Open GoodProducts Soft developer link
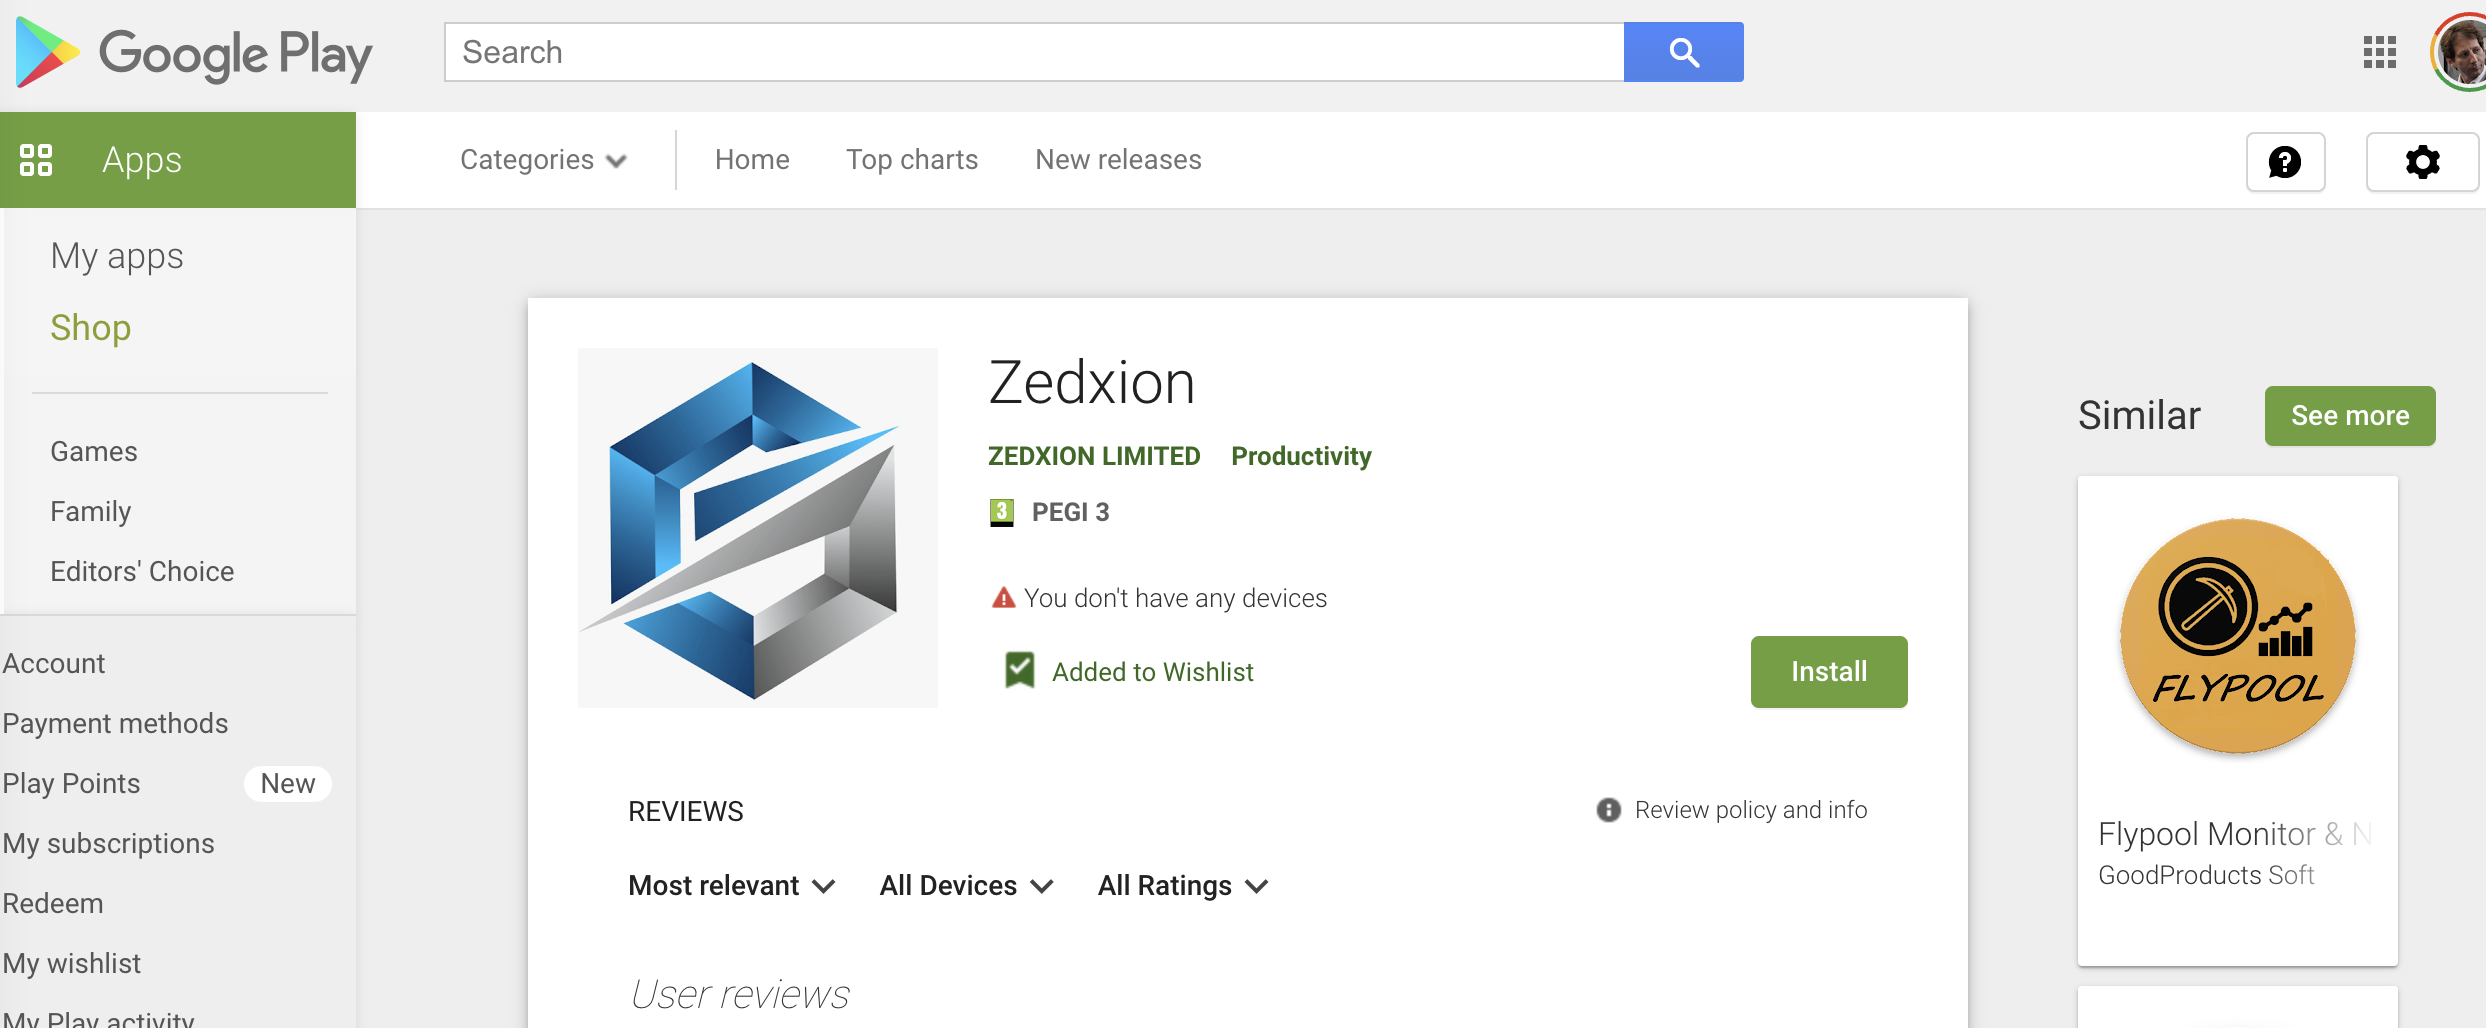 pos(2206,876)
